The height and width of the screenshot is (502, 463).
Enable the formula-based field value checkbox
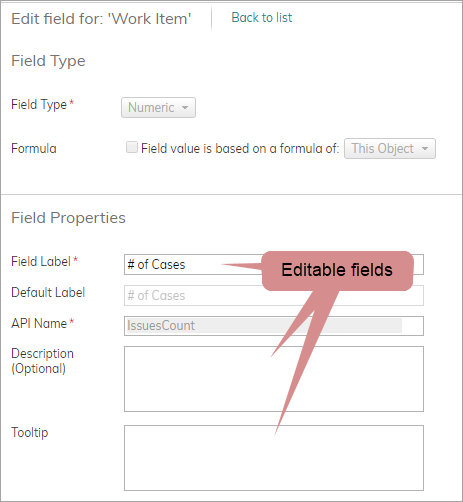tap(132, 147)
